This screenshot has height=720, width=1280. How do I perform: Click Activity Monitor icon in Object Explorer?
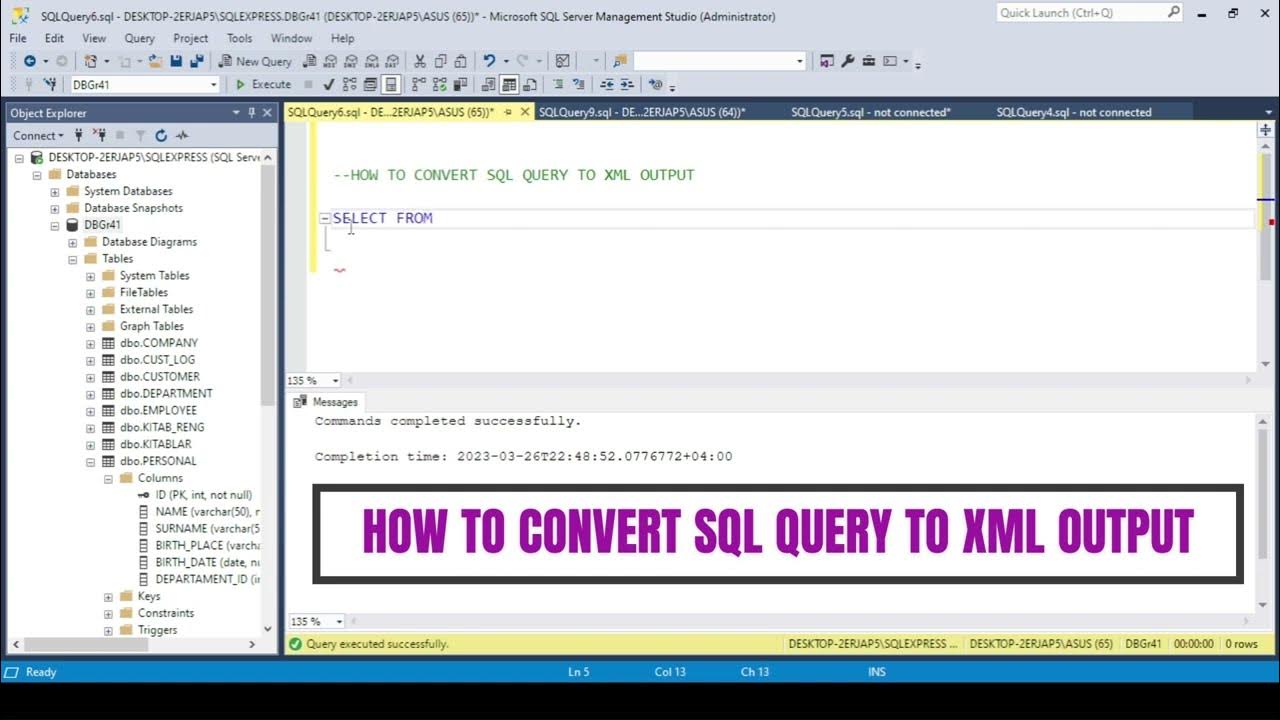[182, 135]
